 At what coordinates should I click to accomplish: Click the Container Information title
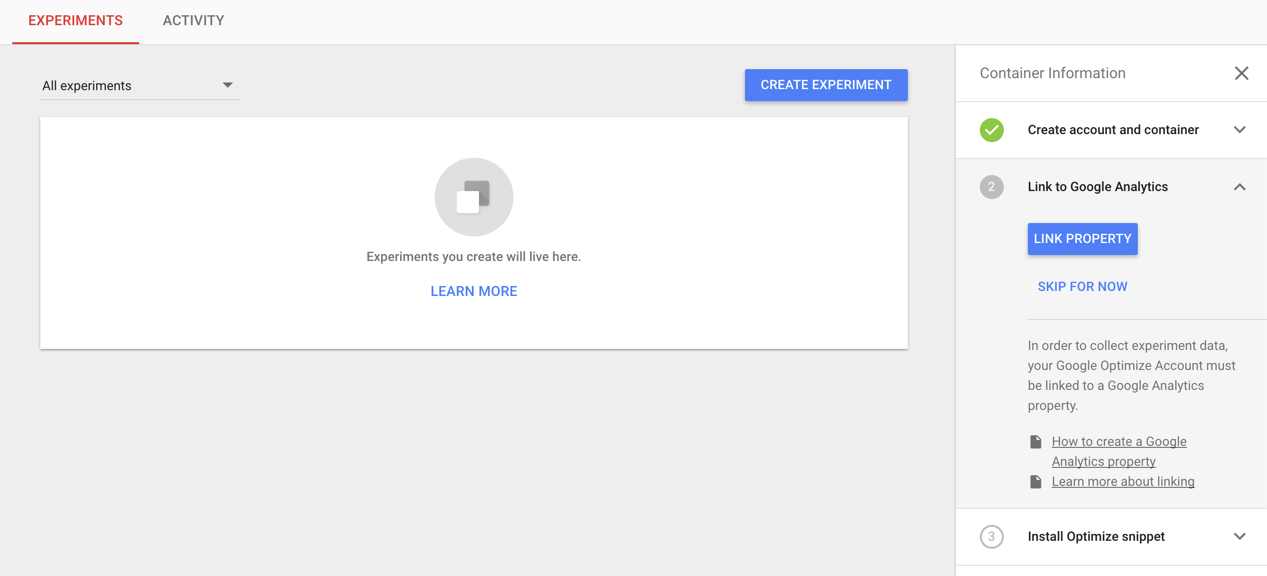click(x=1053, y=73)
